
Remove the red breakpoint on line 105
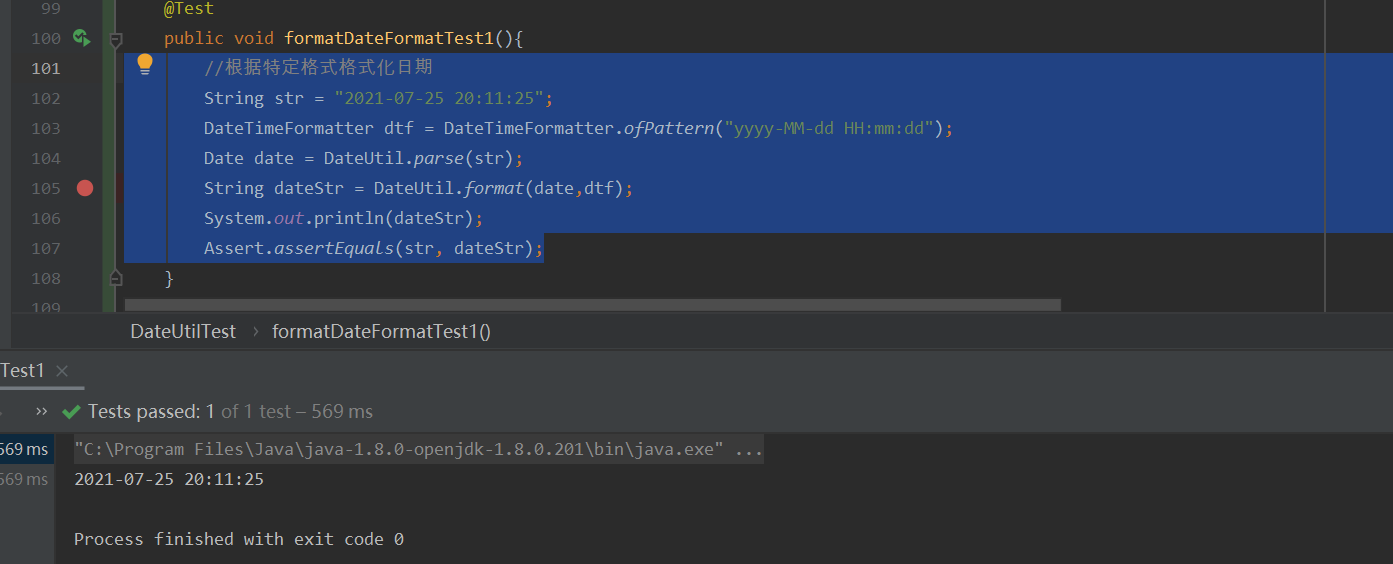tap(85, 188)
